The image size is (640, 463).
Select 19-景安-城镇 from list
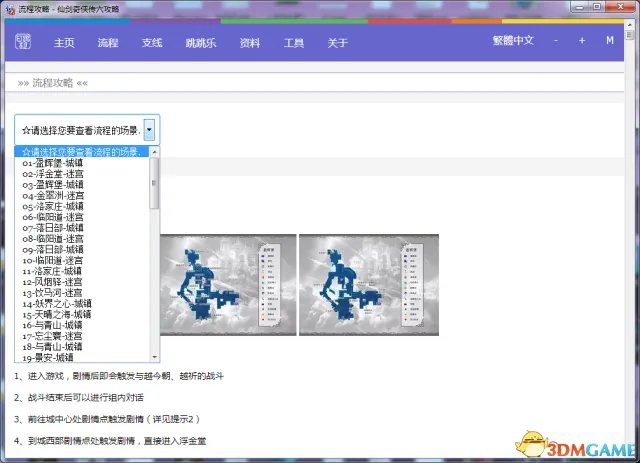coord(82,358)
